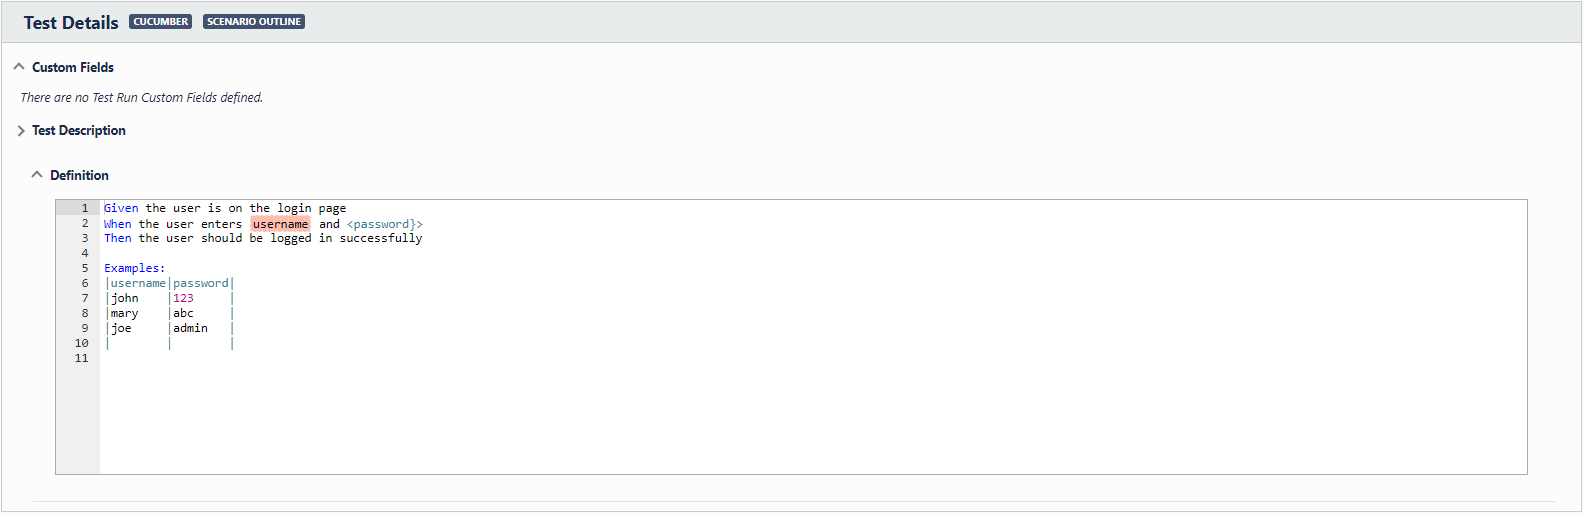Image resolution: width=1585 pixels, height=516 pixels.
Task: Click the value 123 in john's row
Action: 184,298
